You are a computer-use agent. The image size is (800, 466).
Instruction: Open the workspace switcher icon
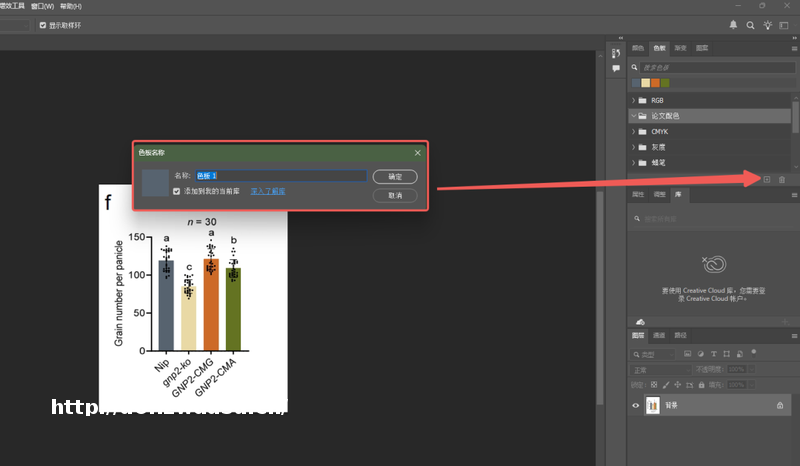786,25
